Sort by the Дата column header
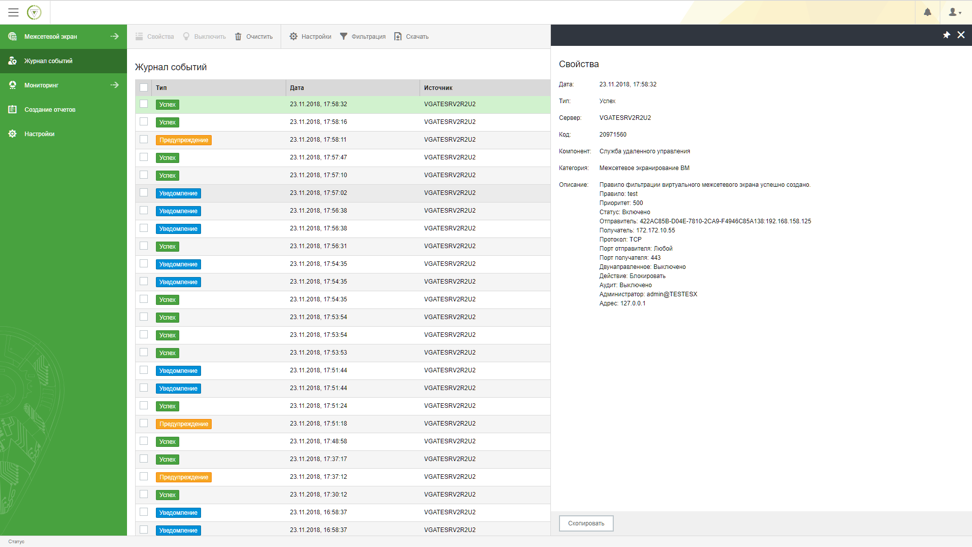This screenshot has height=547, width=972. click(297, 87)
